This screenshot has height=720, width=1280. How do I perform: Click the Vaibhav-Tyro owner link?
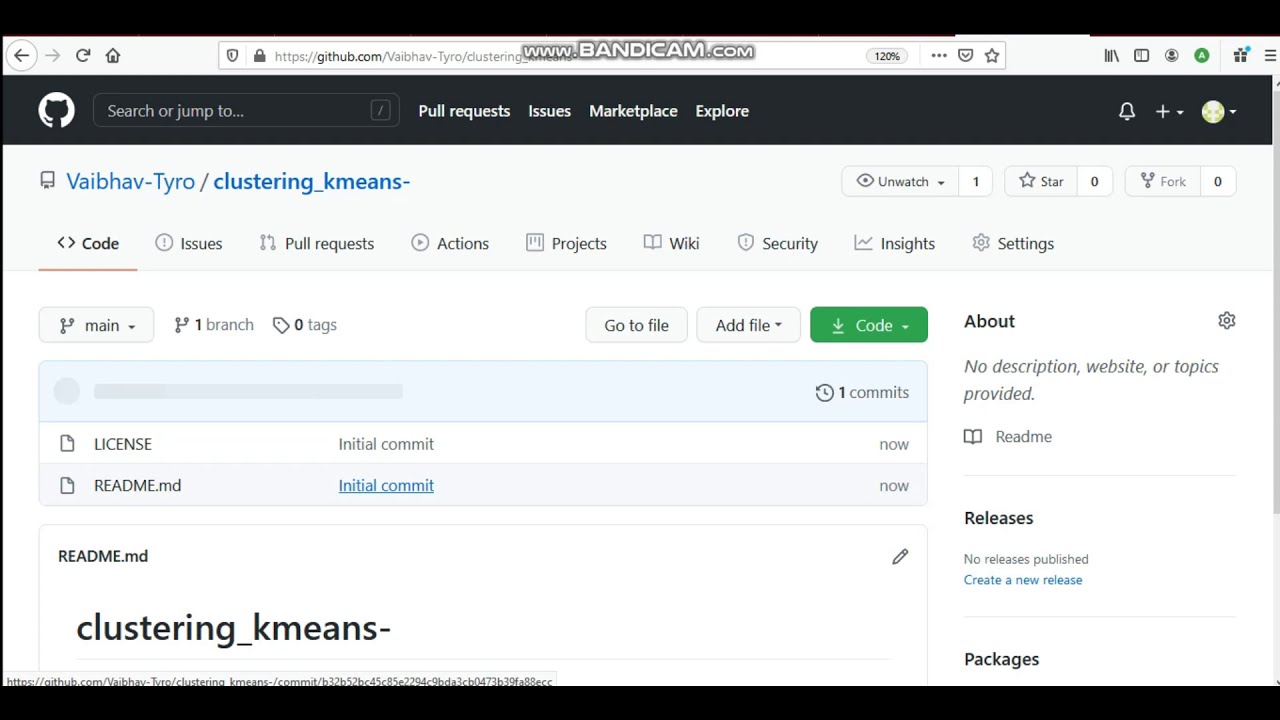click(130, 182)
